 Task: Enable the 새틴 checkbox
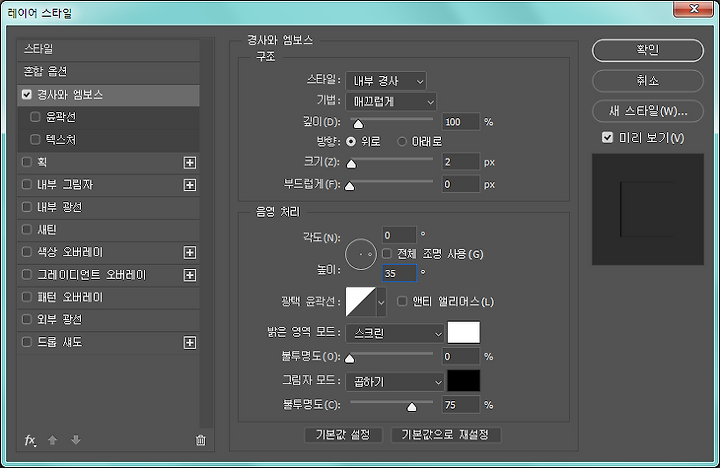tap(27, 229)
